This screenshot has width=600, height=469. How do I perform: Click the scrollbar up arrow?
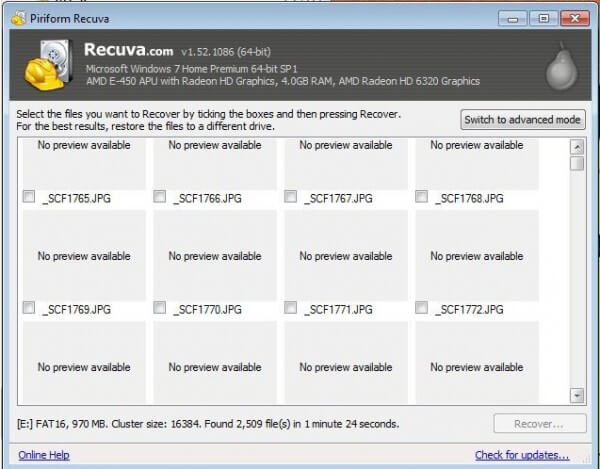(577, 147)
